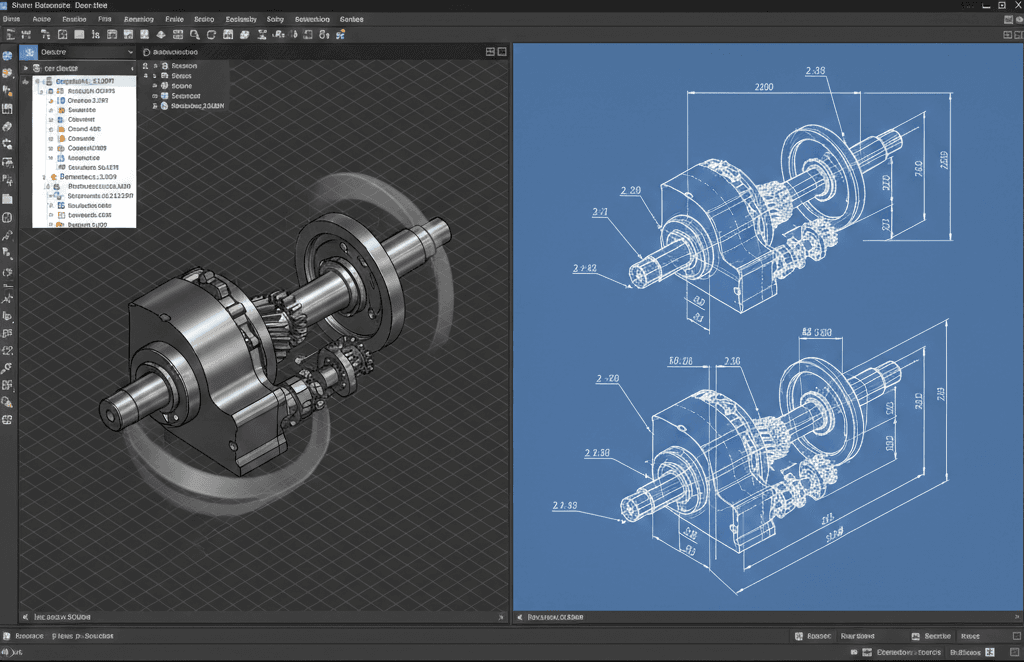Enable the checkbox beside the bottom-right Extras label
The image size is (1024, 662).
[x=990, y=653]
